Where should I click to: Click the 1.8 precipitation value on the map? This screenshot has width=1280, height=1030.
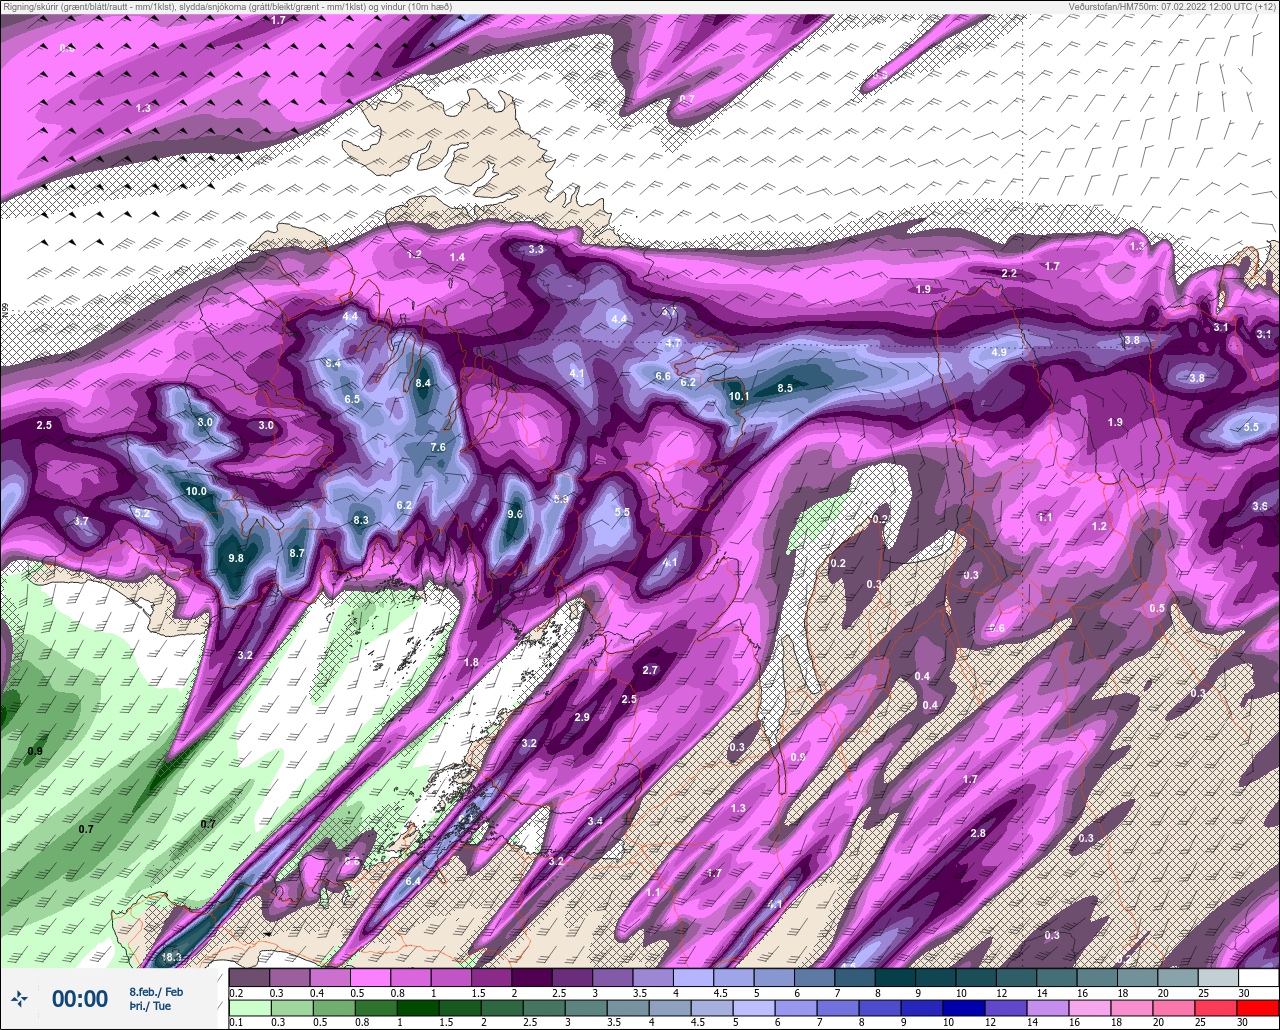pyautogui.click(x=472, y=662)
